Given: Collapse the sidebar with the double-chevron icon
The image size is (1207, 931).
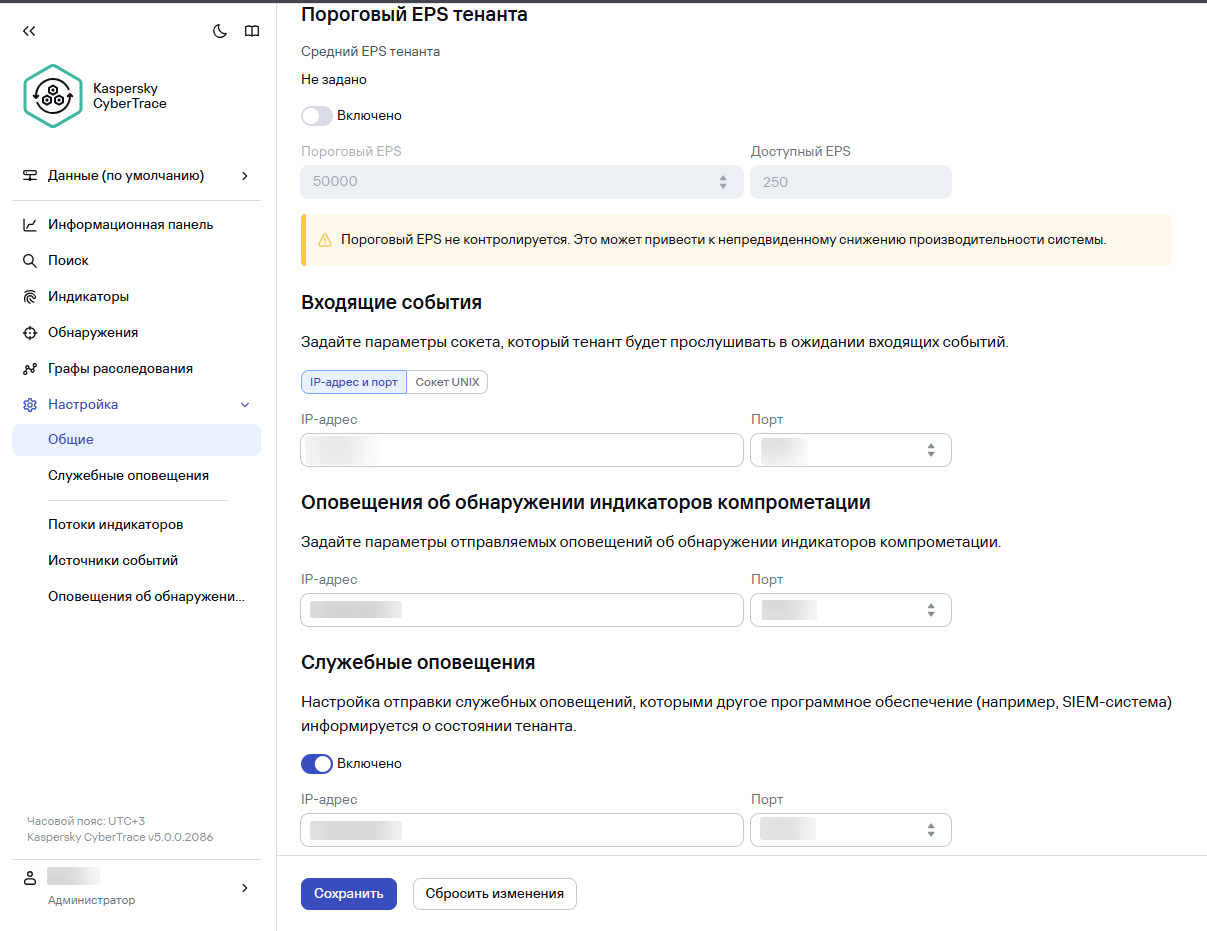Looking at the screenshot, I should coord(28,31).
